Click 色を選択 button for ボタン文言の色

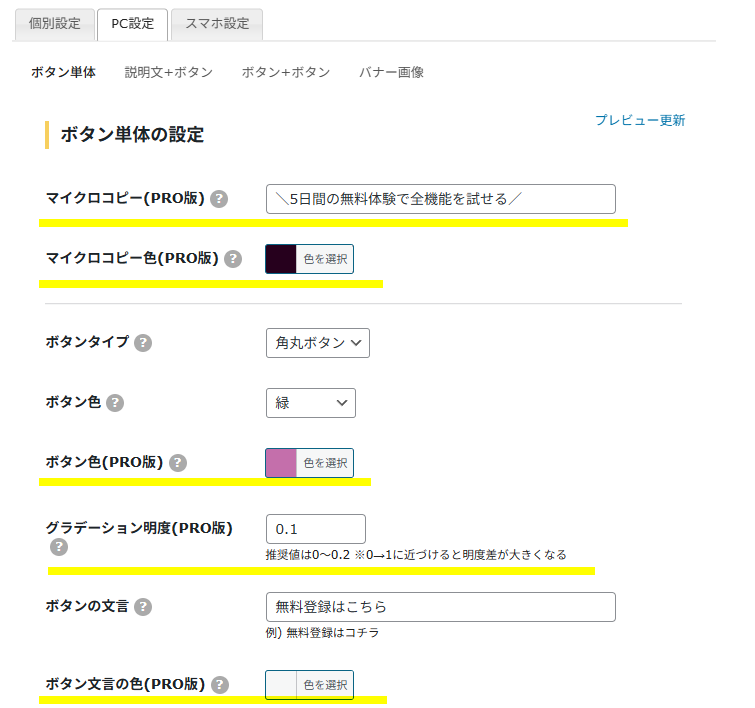pyautogui.click(x=325, y=684)
